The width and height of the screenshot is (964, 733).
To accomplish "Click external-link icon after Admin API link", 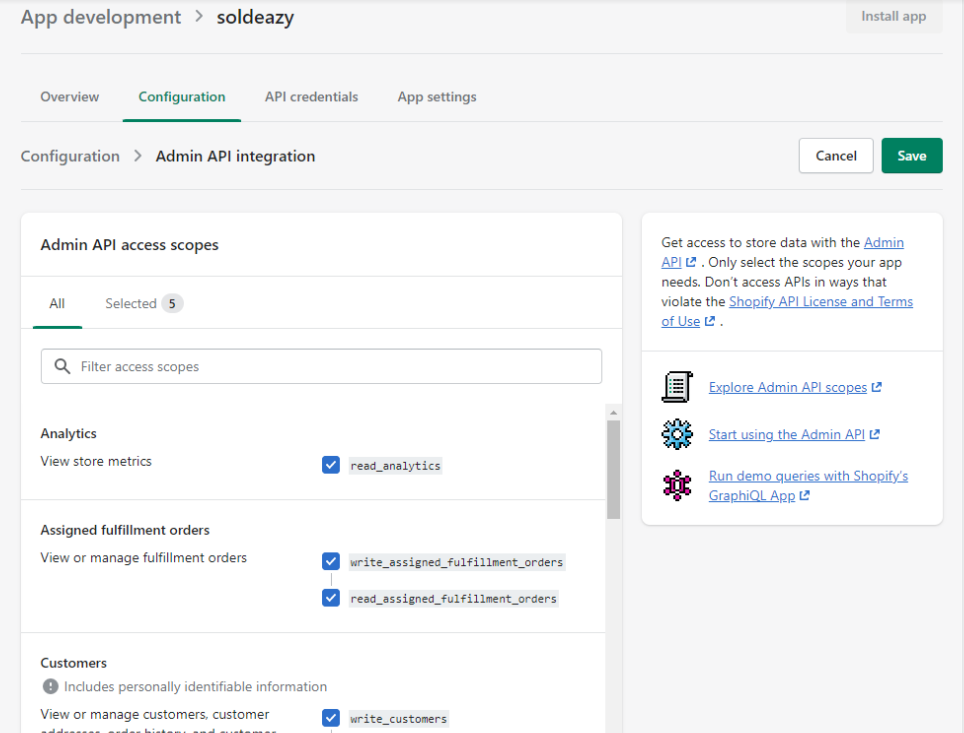I will tap(691, 262).
